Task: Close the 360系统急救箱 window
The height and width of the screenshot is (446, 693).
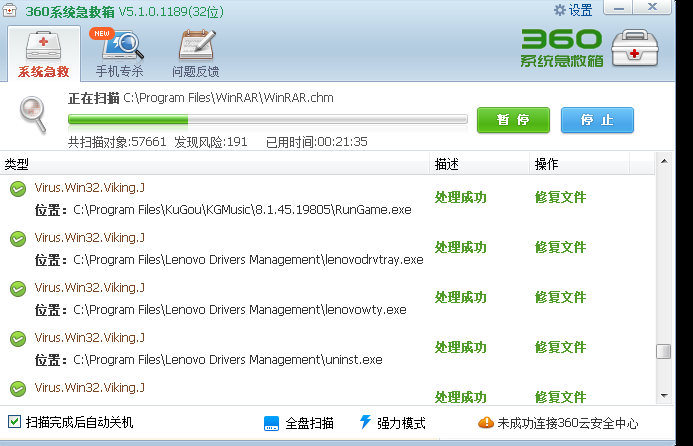Action: [652, 8]
